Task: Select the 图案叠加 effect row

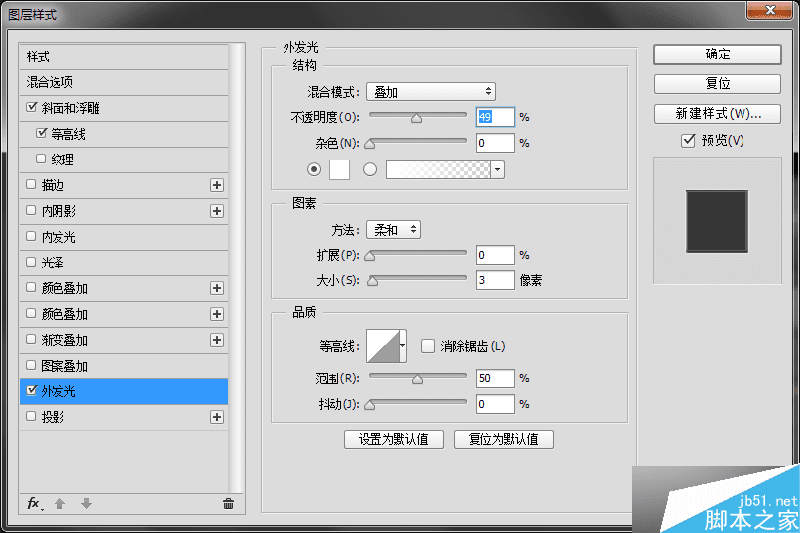Action: [x=123, y=366]
